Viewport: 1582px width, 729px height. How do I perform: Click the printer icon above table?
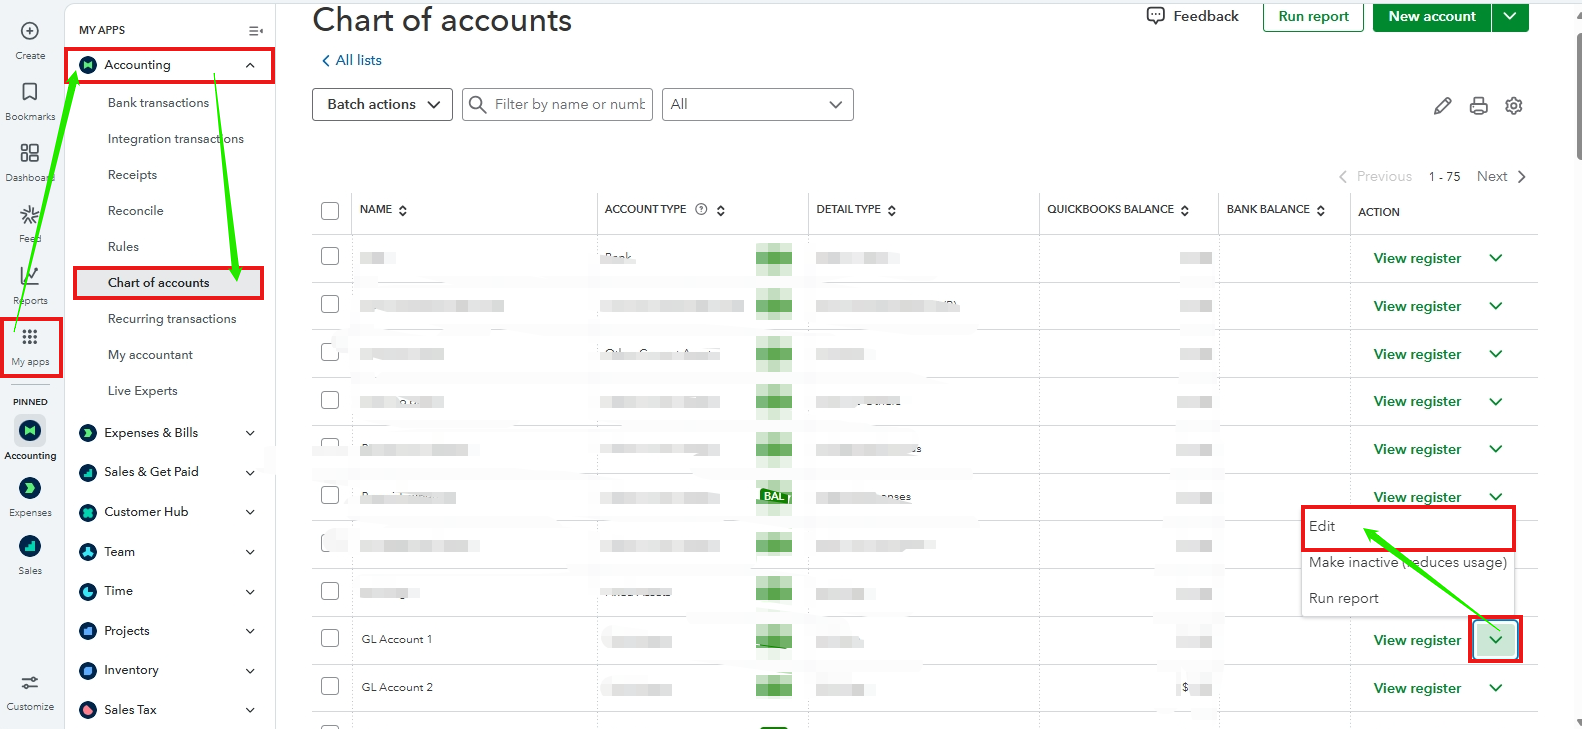[x=1478, y=106]
